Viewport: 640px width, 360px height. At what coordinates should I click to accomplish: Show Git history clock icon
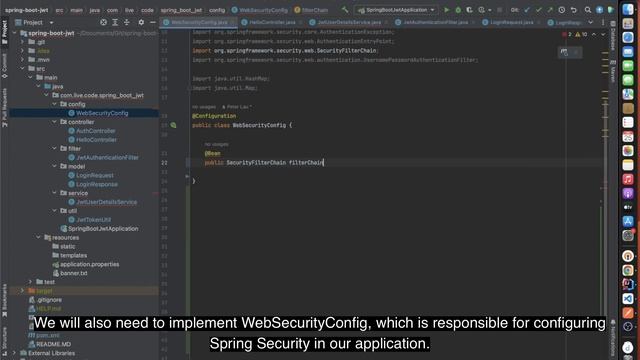(562, 10)
